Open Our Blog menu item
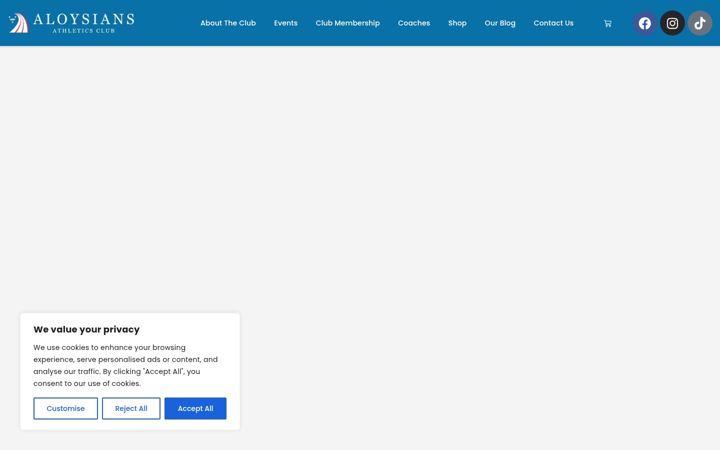Screen dimensions: 720x450 click(500, 23)
